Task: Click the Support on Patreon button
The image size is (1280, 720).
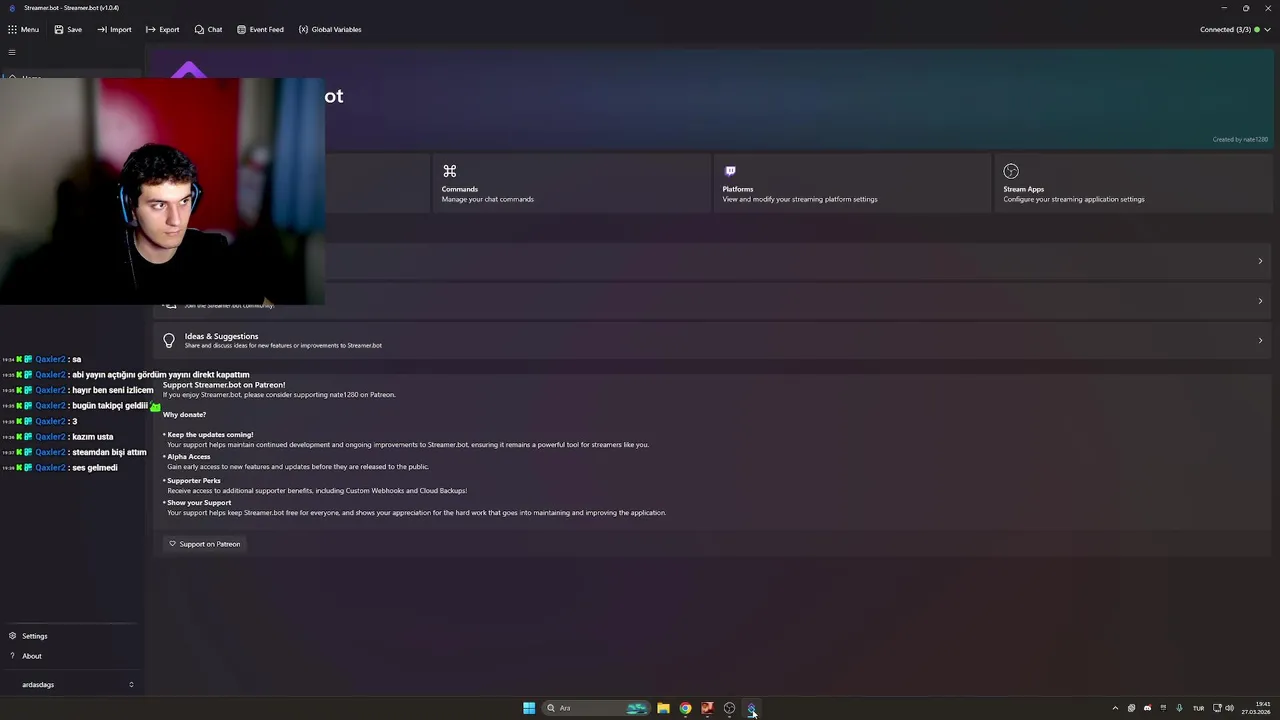Action: pyautogui.click(x=204, y=544)
